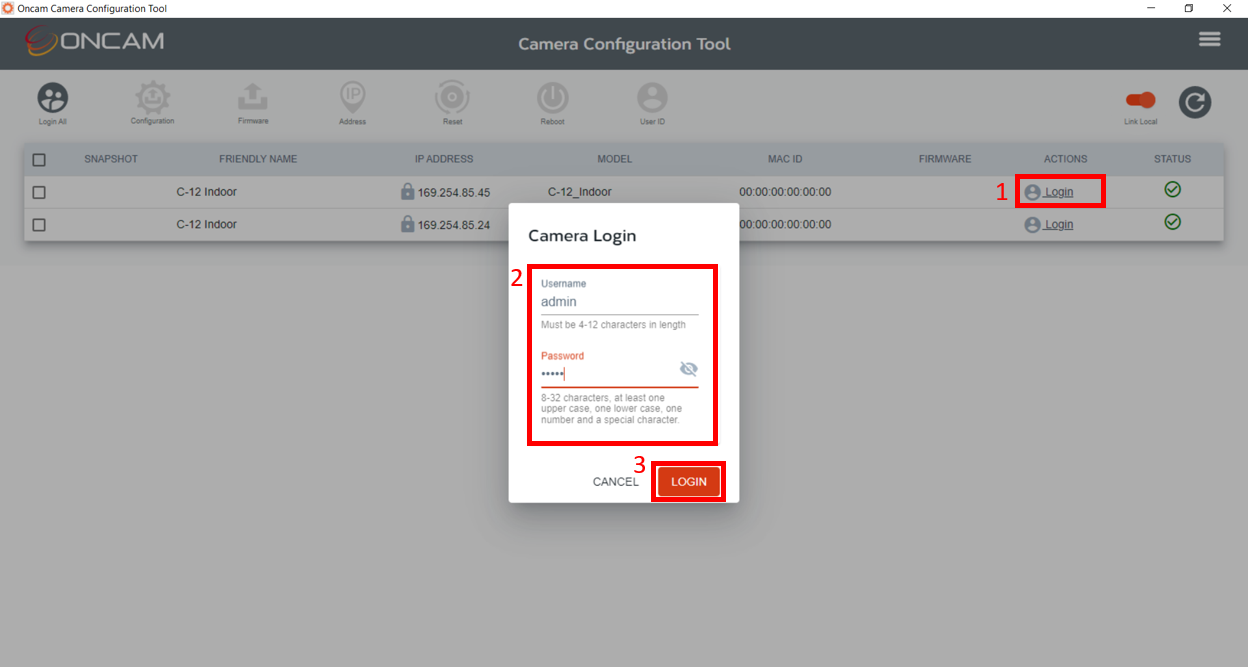Click the STATUS column header

(x=1172, y=159)
